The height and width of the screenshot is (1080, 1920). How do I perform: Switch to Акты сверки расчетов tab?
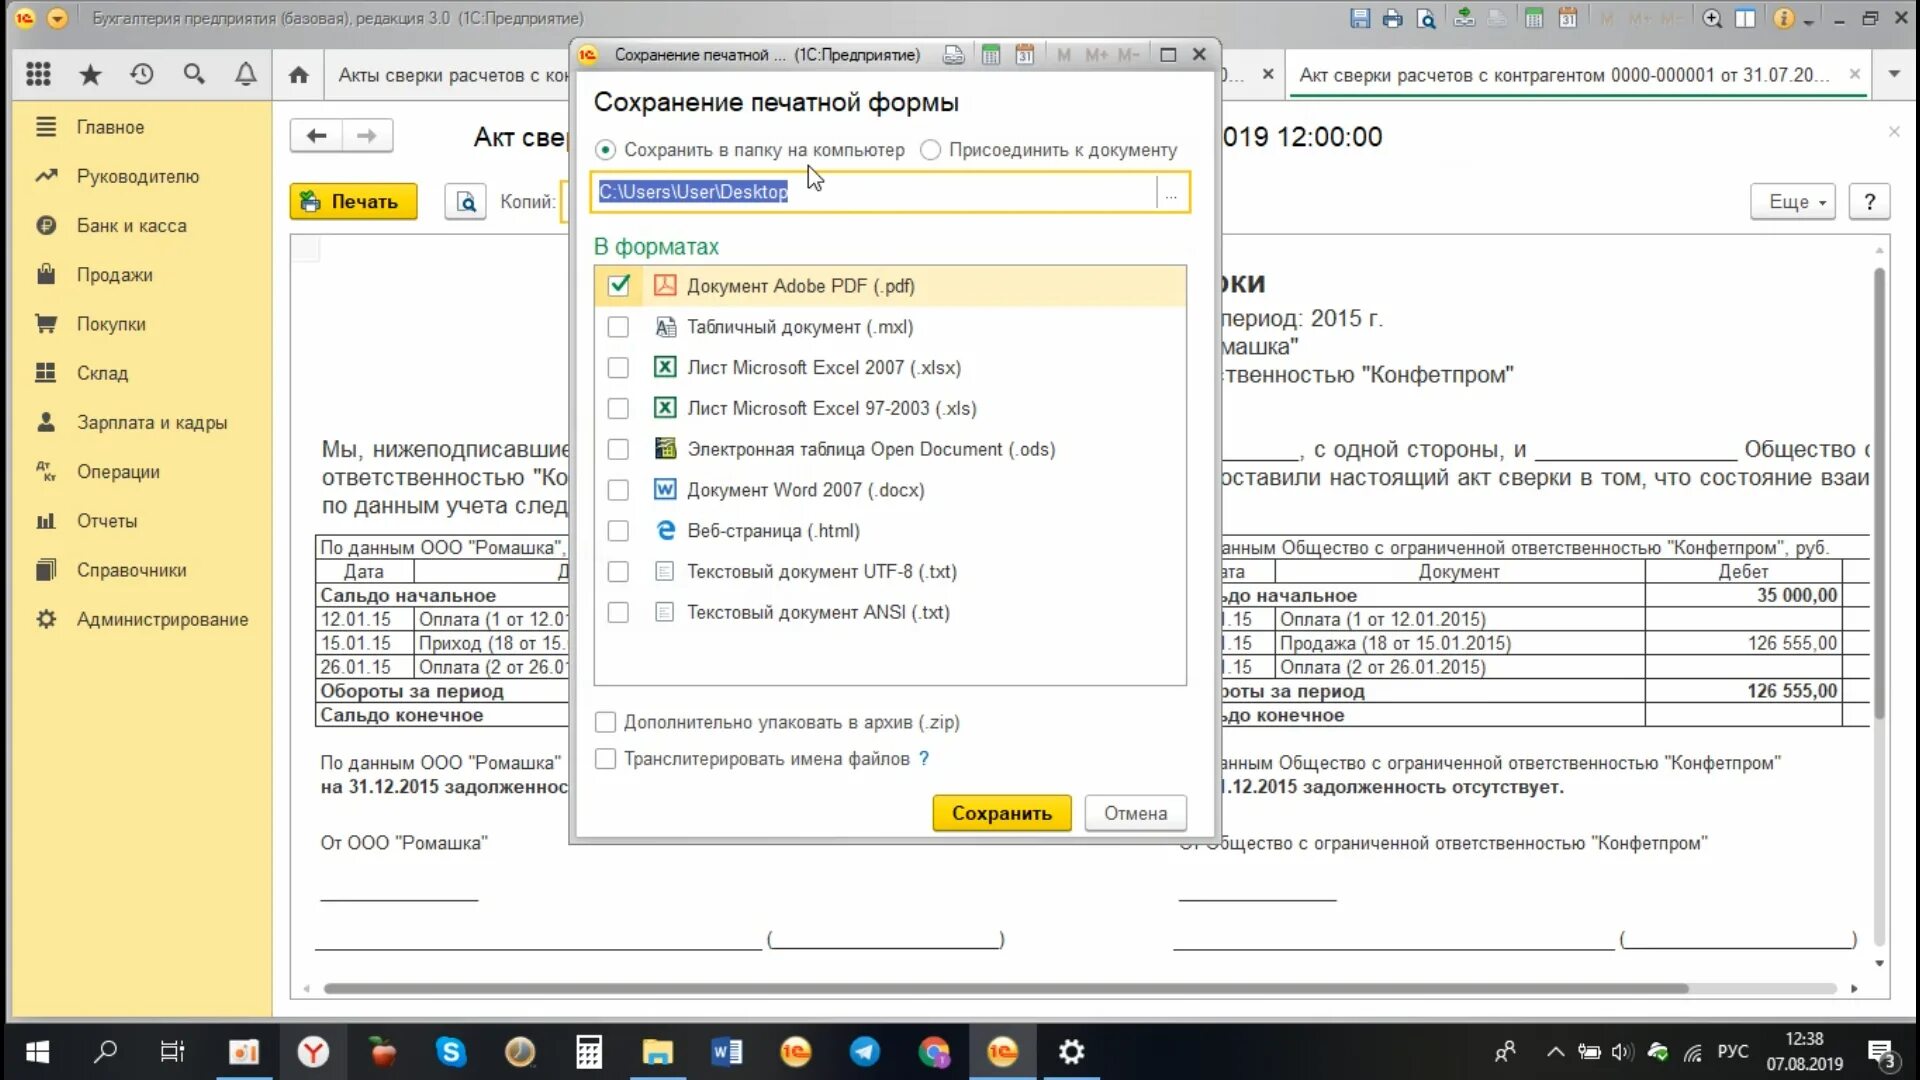[x=452, y=75]
